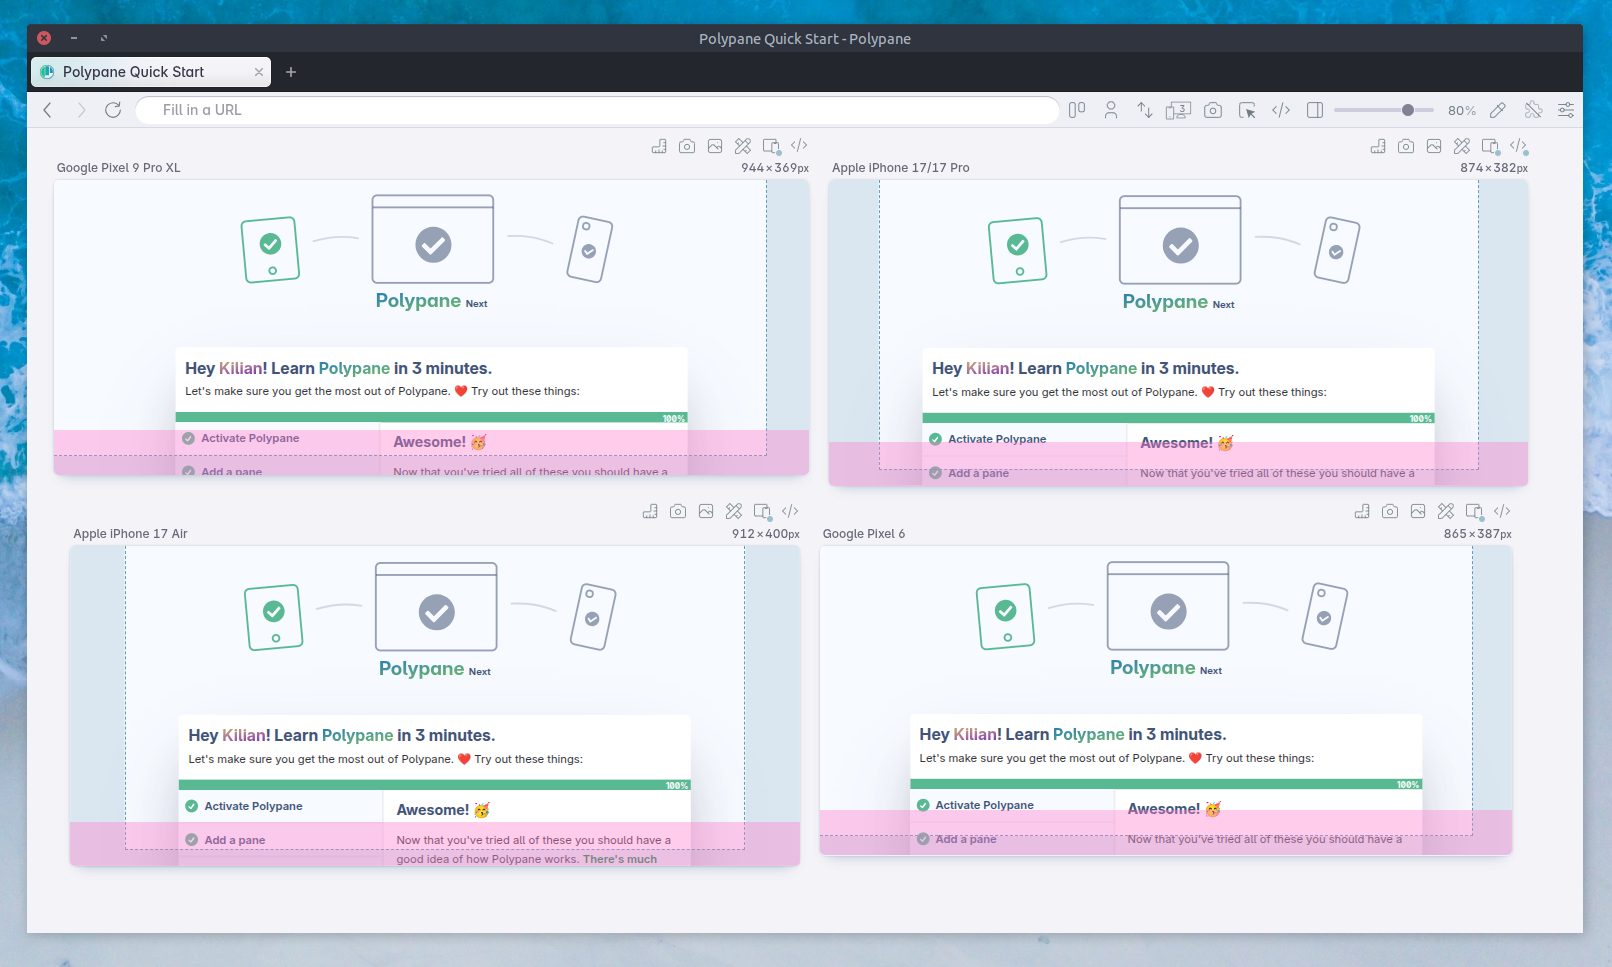1612x967 pixels.
Task: Click the 100% progress bar in iPhone 17 Air pane
Action: 435,785
